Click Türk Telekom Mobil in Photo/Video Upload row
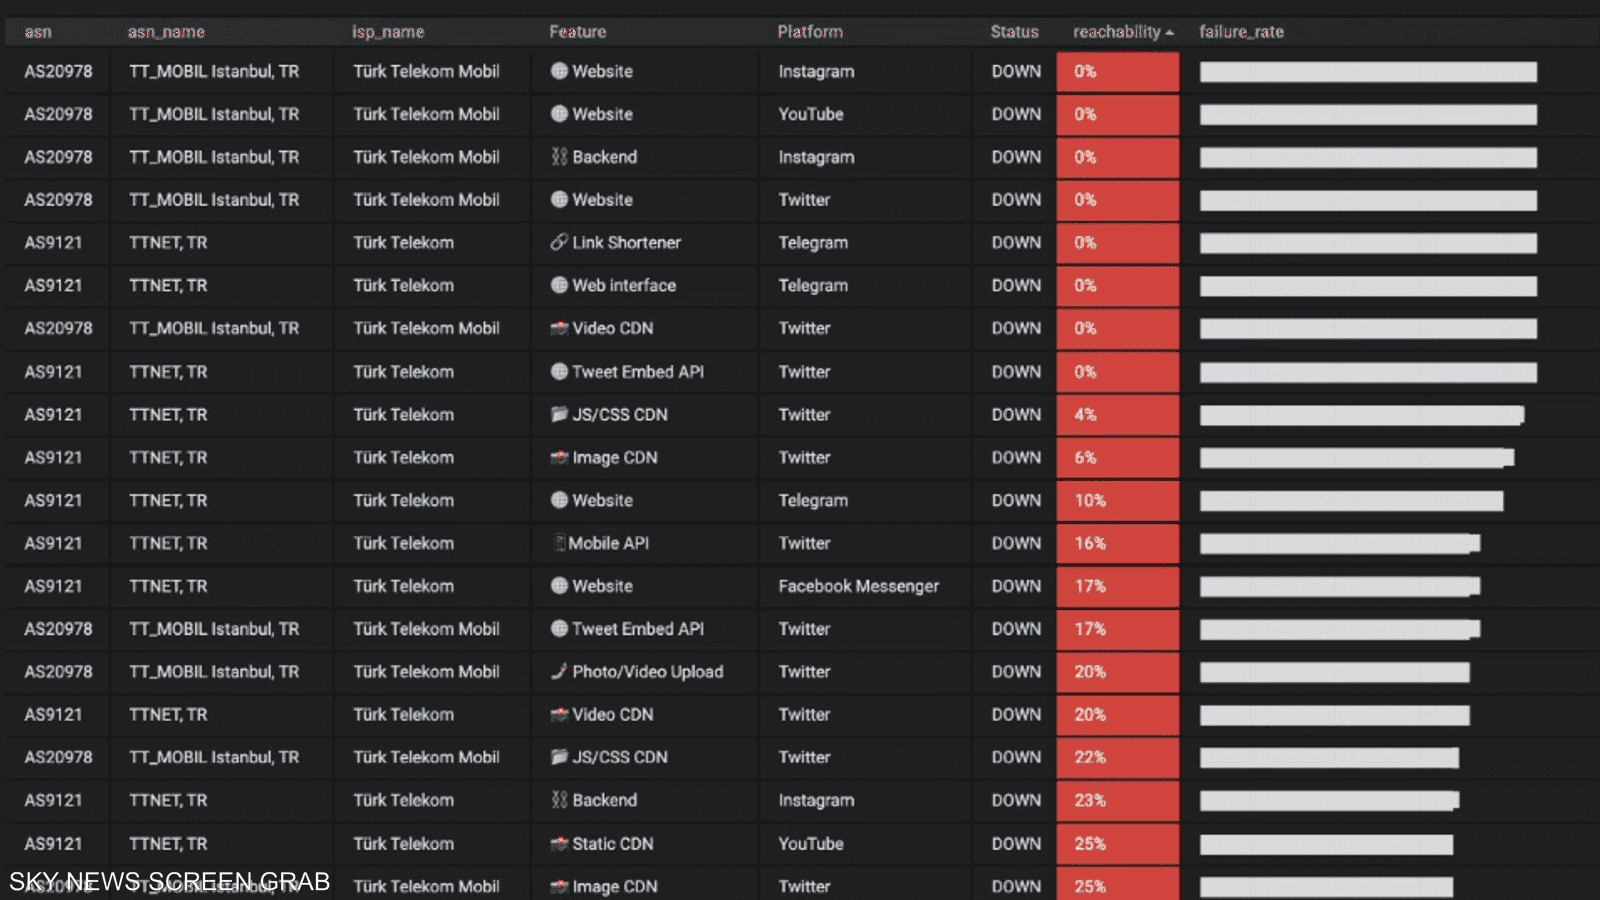 tap(426, 671)
